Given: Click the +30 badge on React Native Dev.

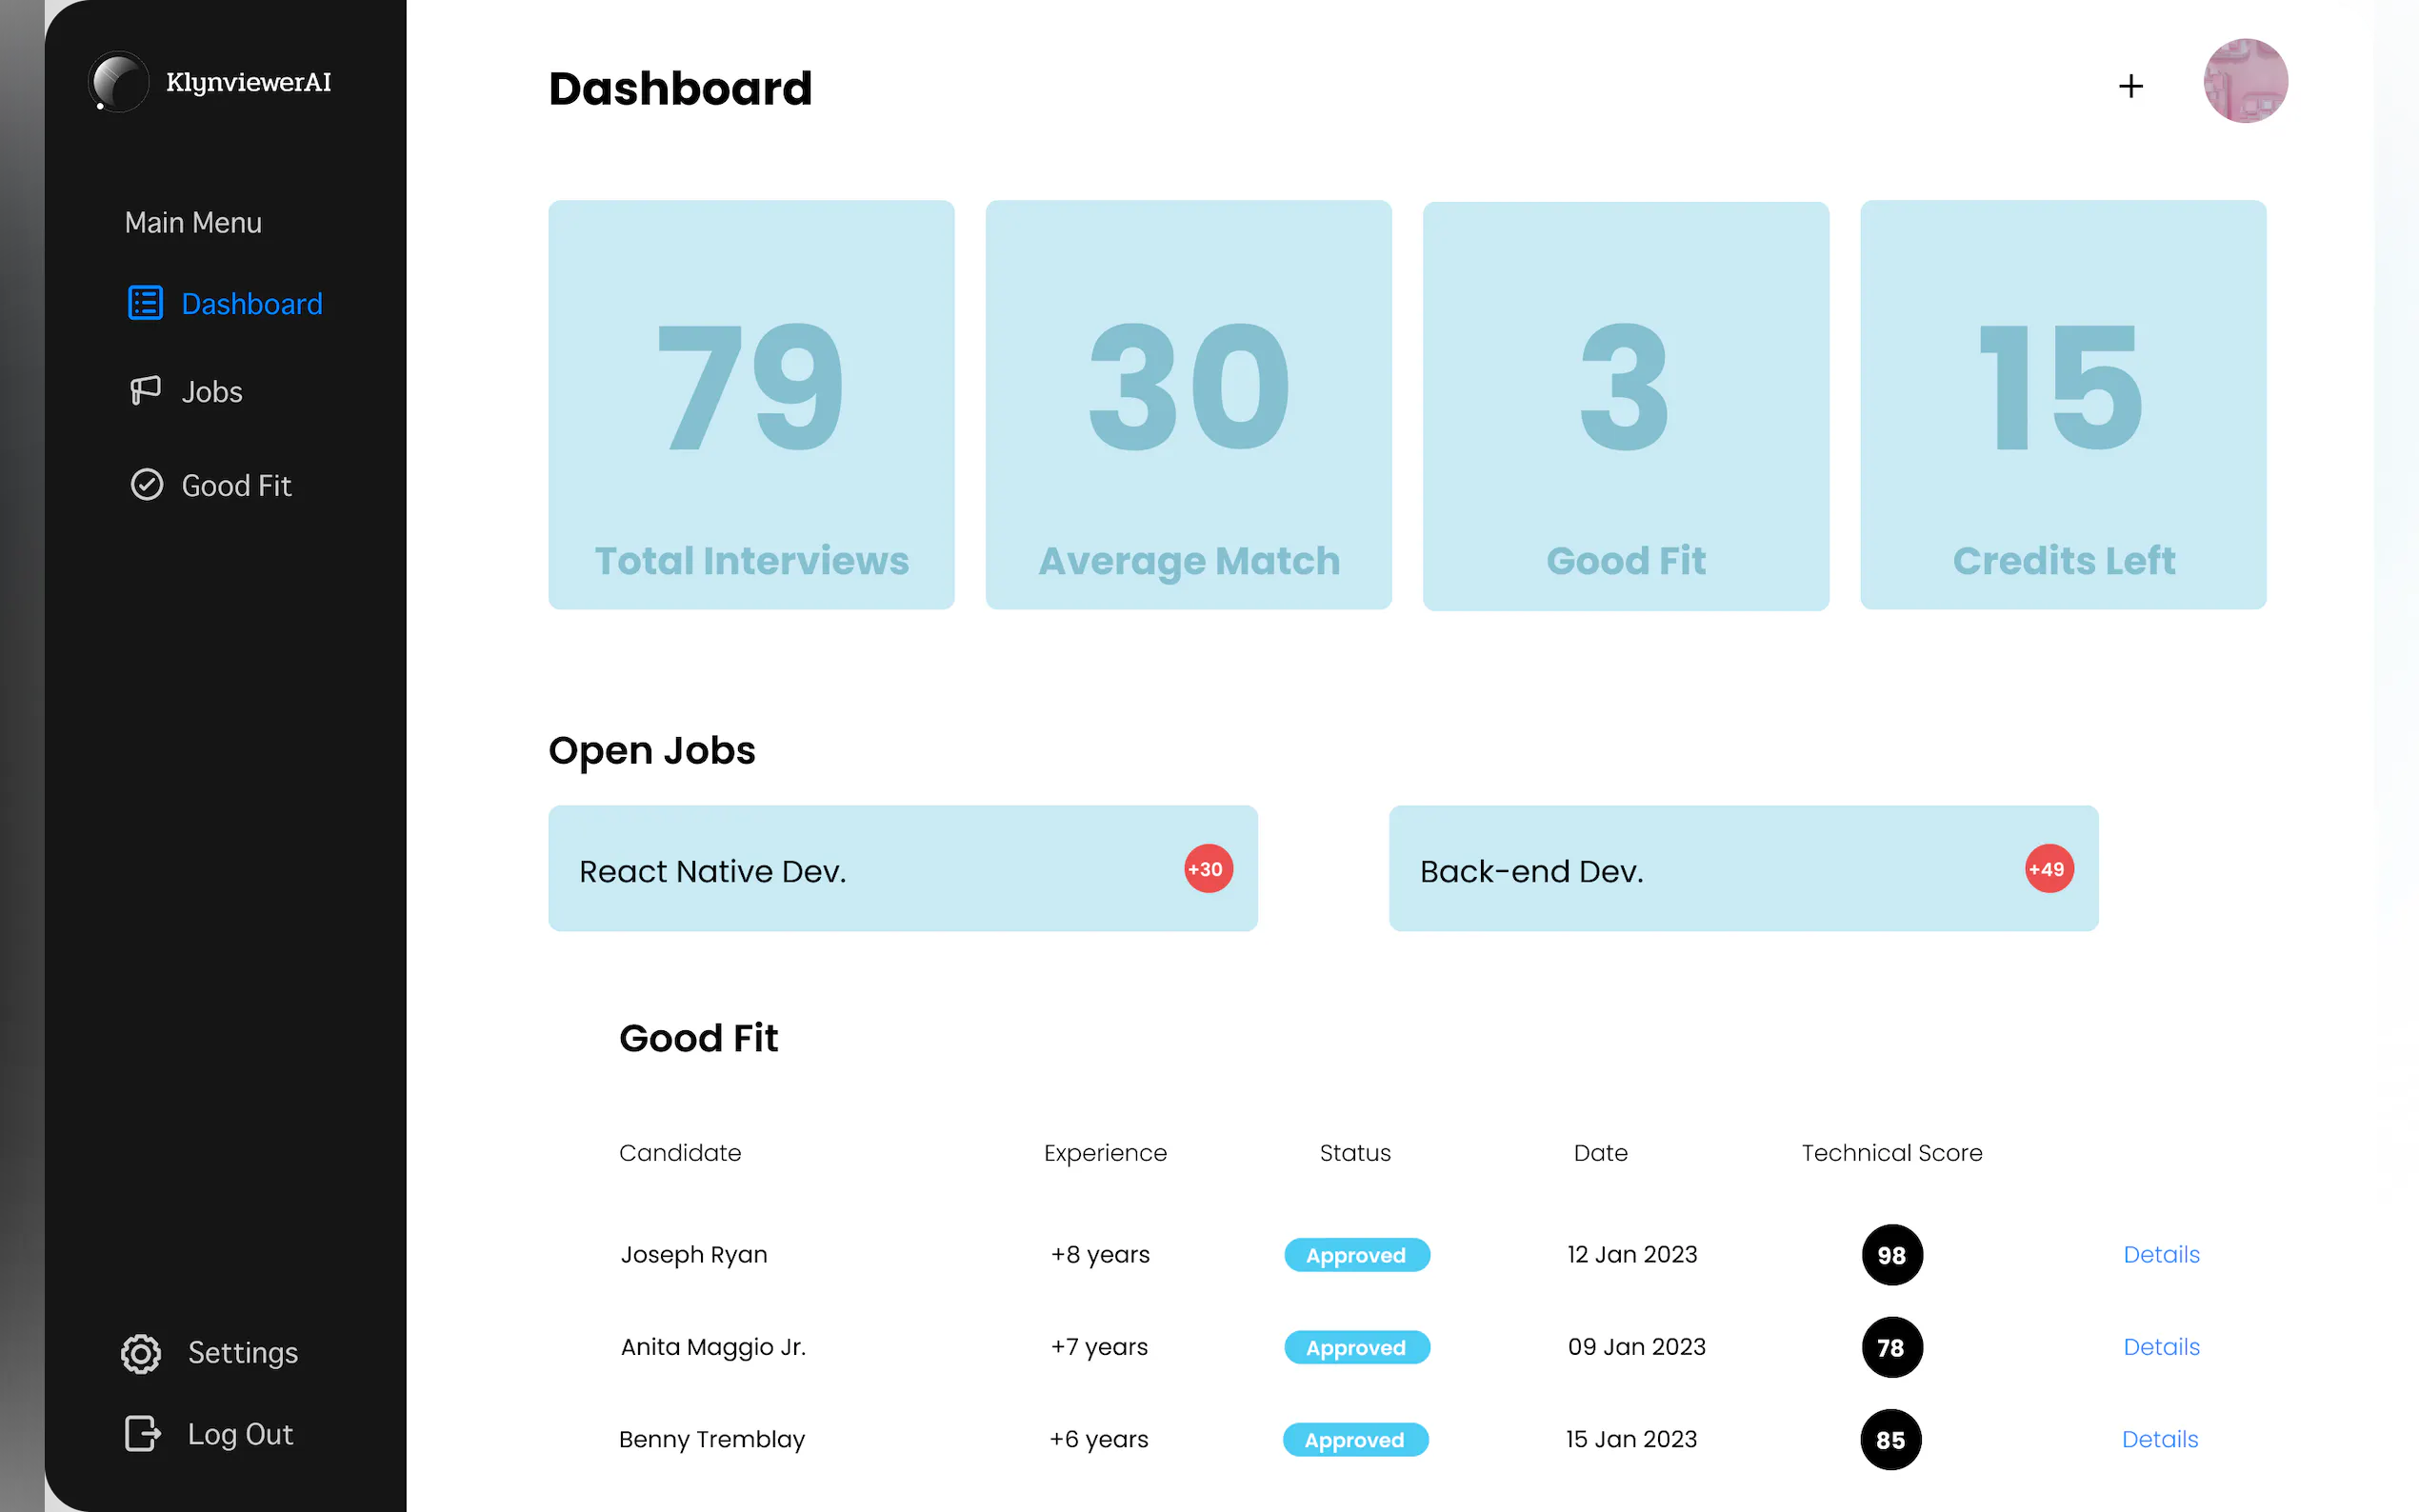Looking at the screenshot, I should [x=1208, y=869].
